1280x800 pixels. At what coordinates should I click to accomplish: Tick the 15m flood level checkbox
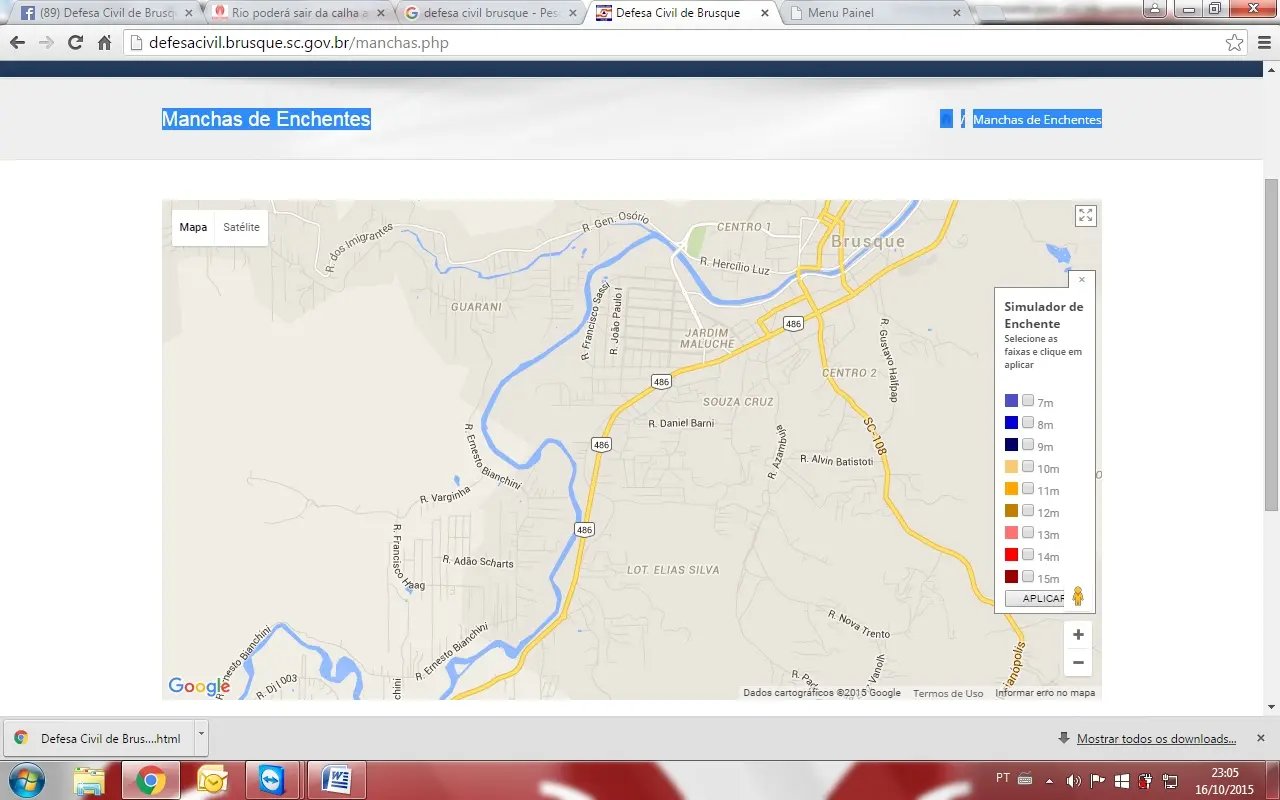[x=1028, y=577]
